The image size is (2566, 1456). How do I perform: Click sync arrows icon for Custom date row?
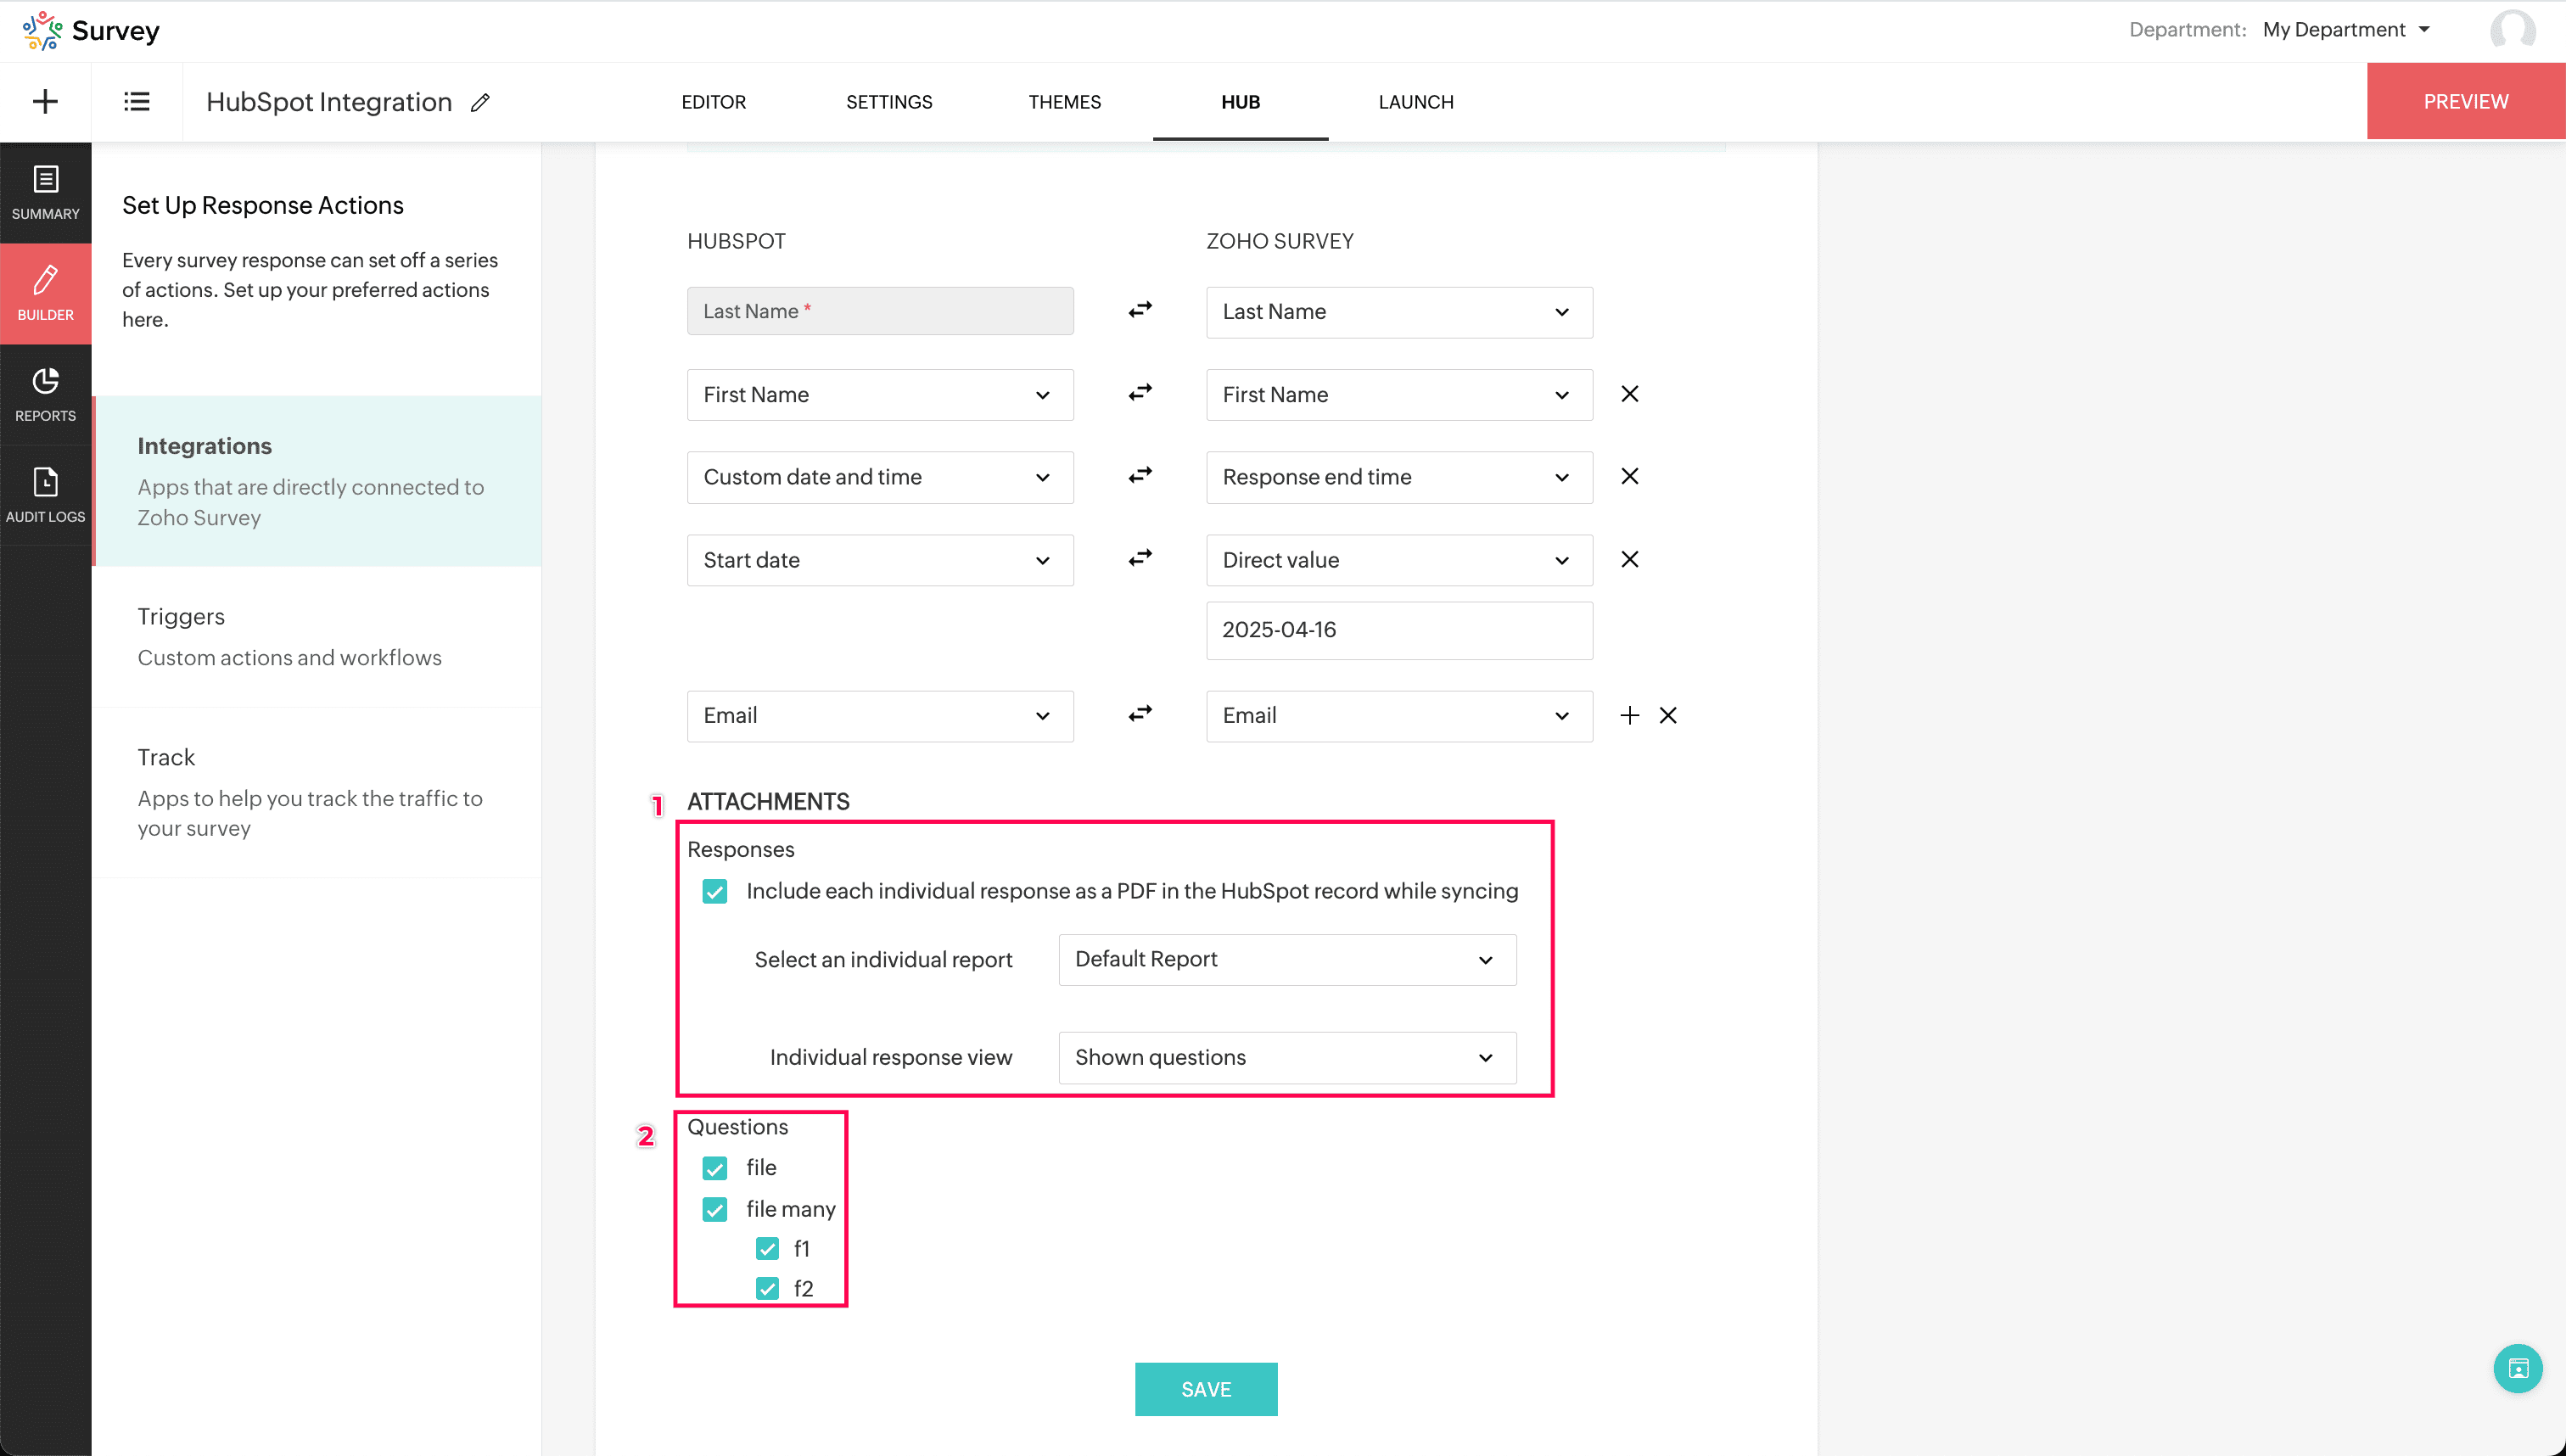click(x=1140, y=475)
